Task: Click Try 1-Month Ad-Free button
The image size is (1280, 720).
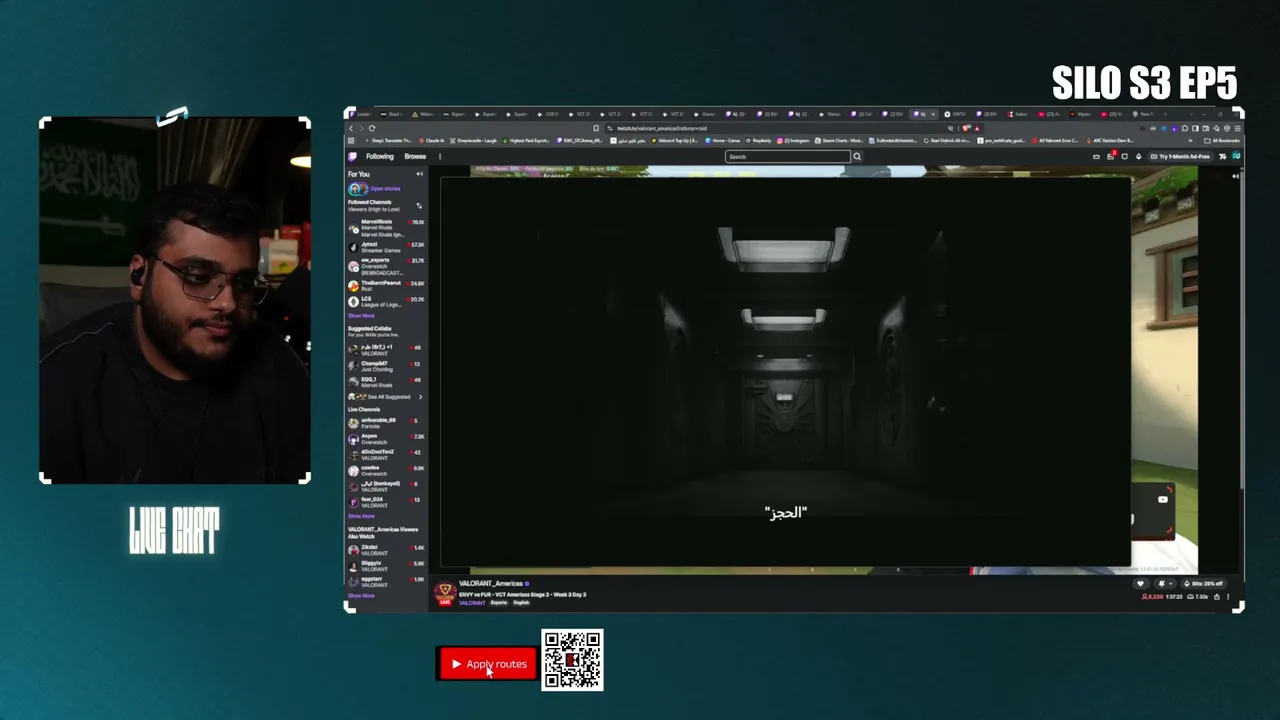Action: tap(1181, 157)
